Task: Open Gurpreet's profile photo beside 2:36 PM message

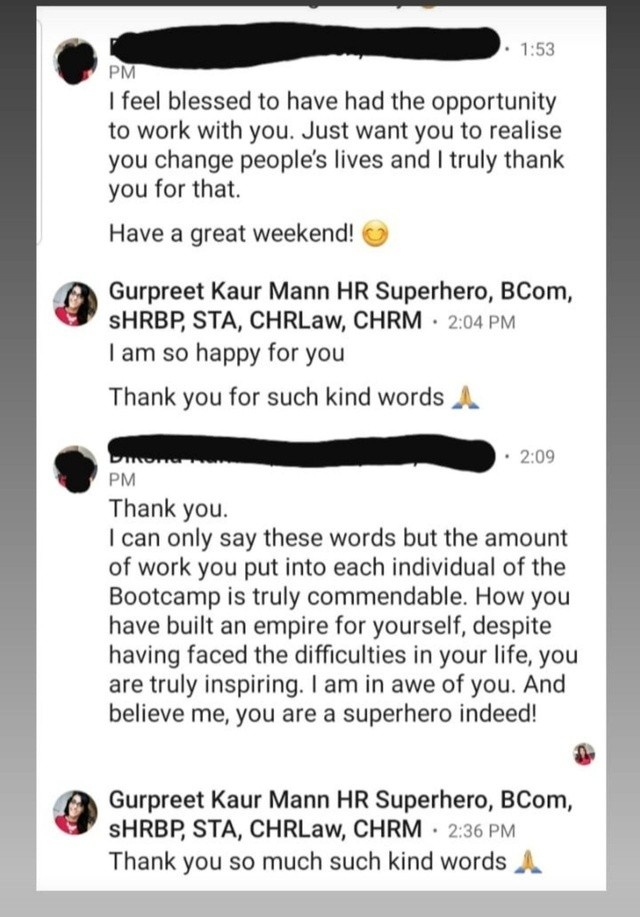Action: tap(75, 812)
